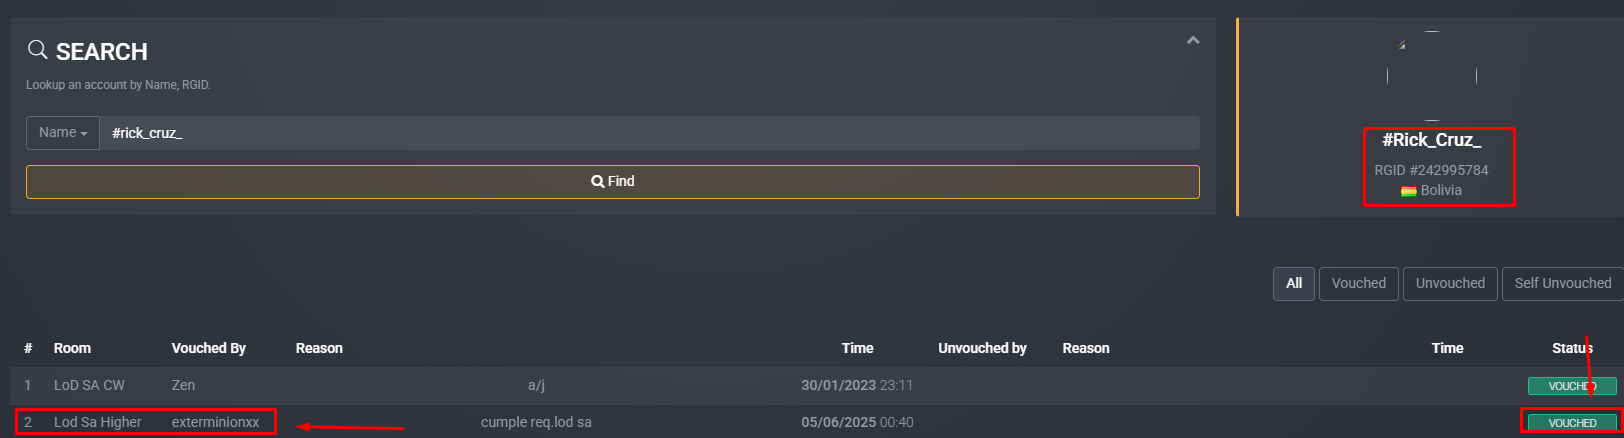
Task: Click the RGID #242995784 text
Action: [1431, 170]
